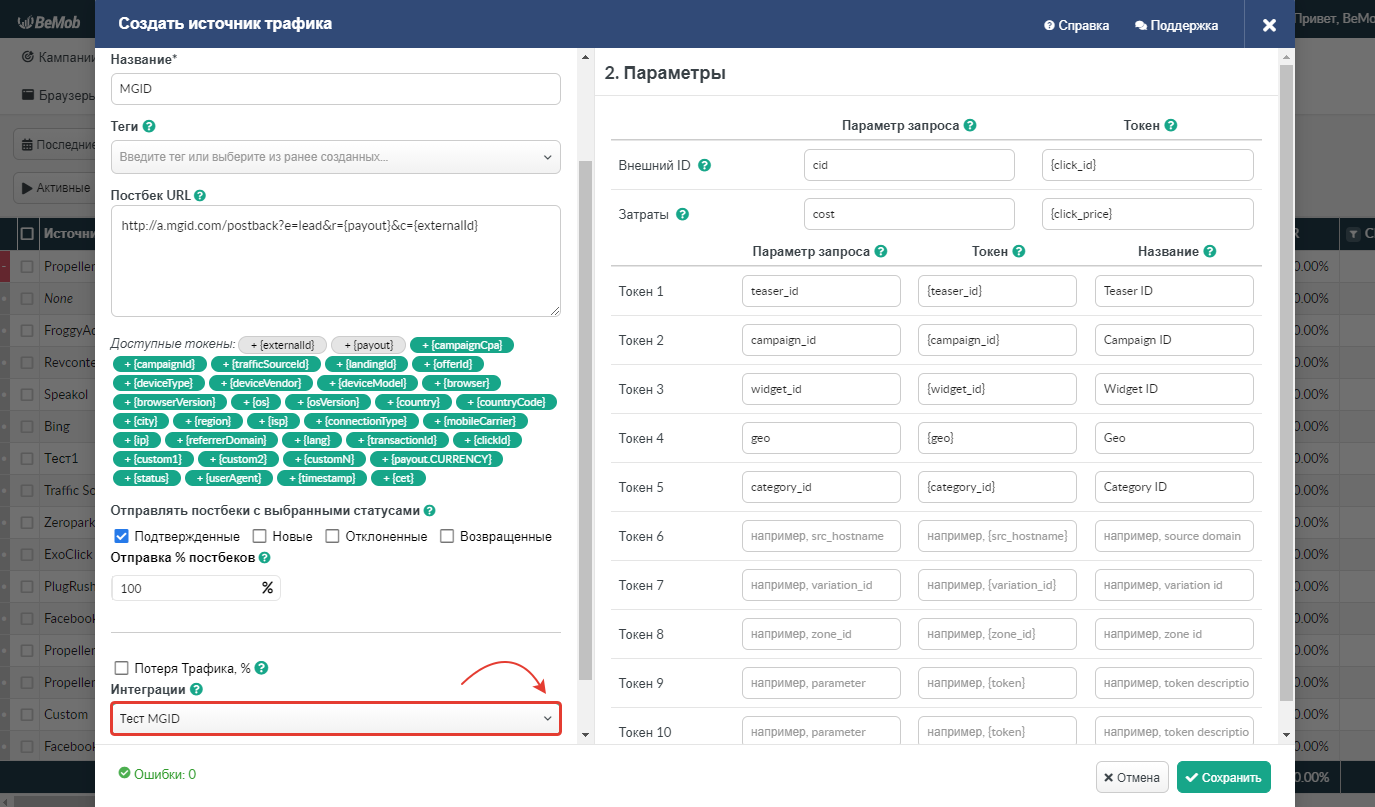Click the Постбек URL text area
Image resolution: width=1375 pixels, height=807 pixels.
[x=336, y=261]
